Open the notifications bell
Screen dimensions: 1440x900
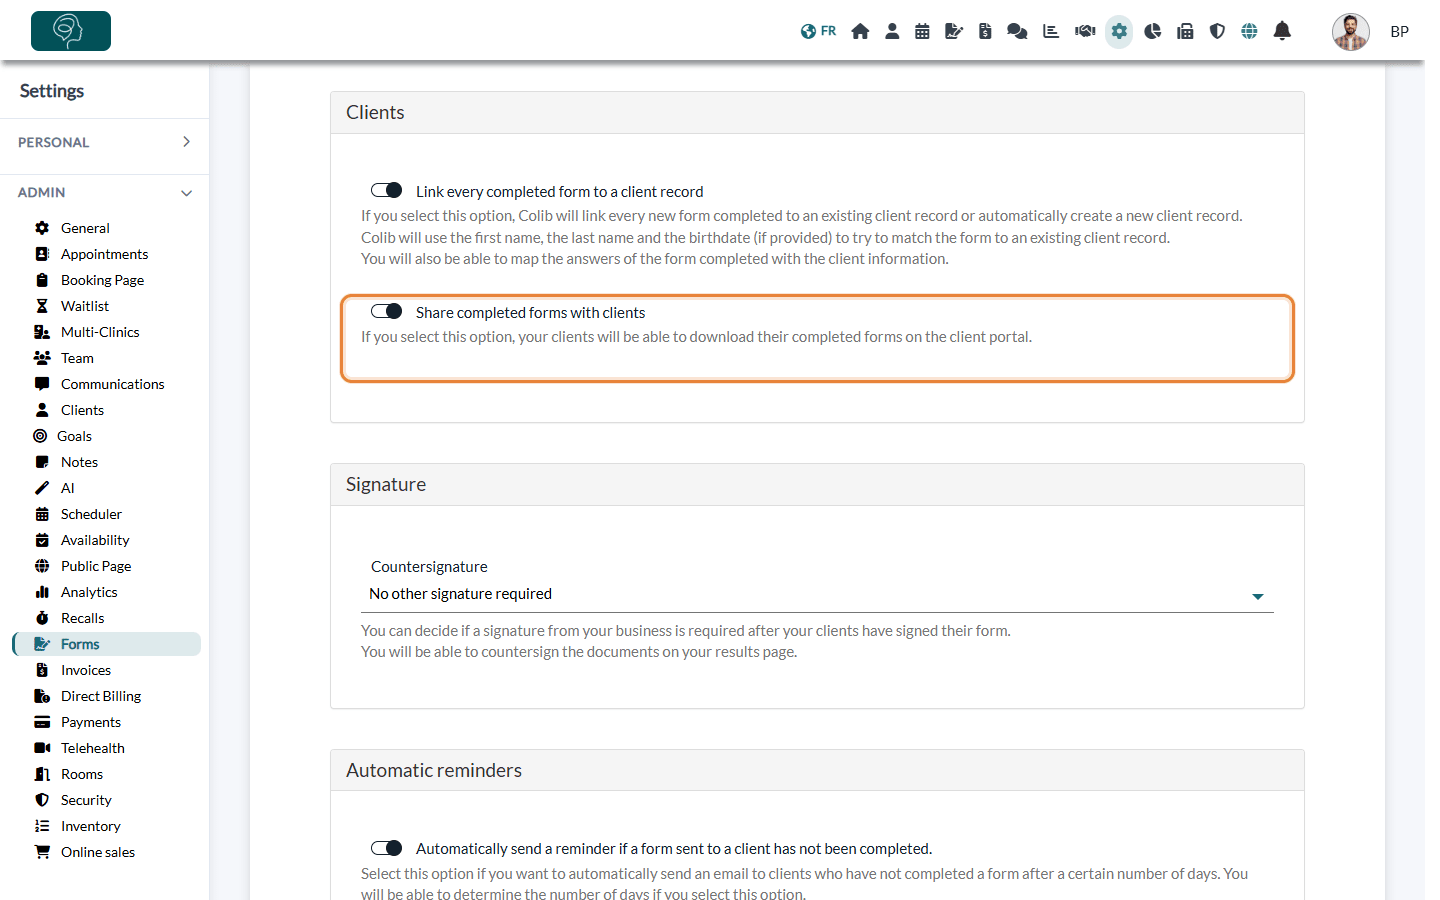[x=1282, y=31]
